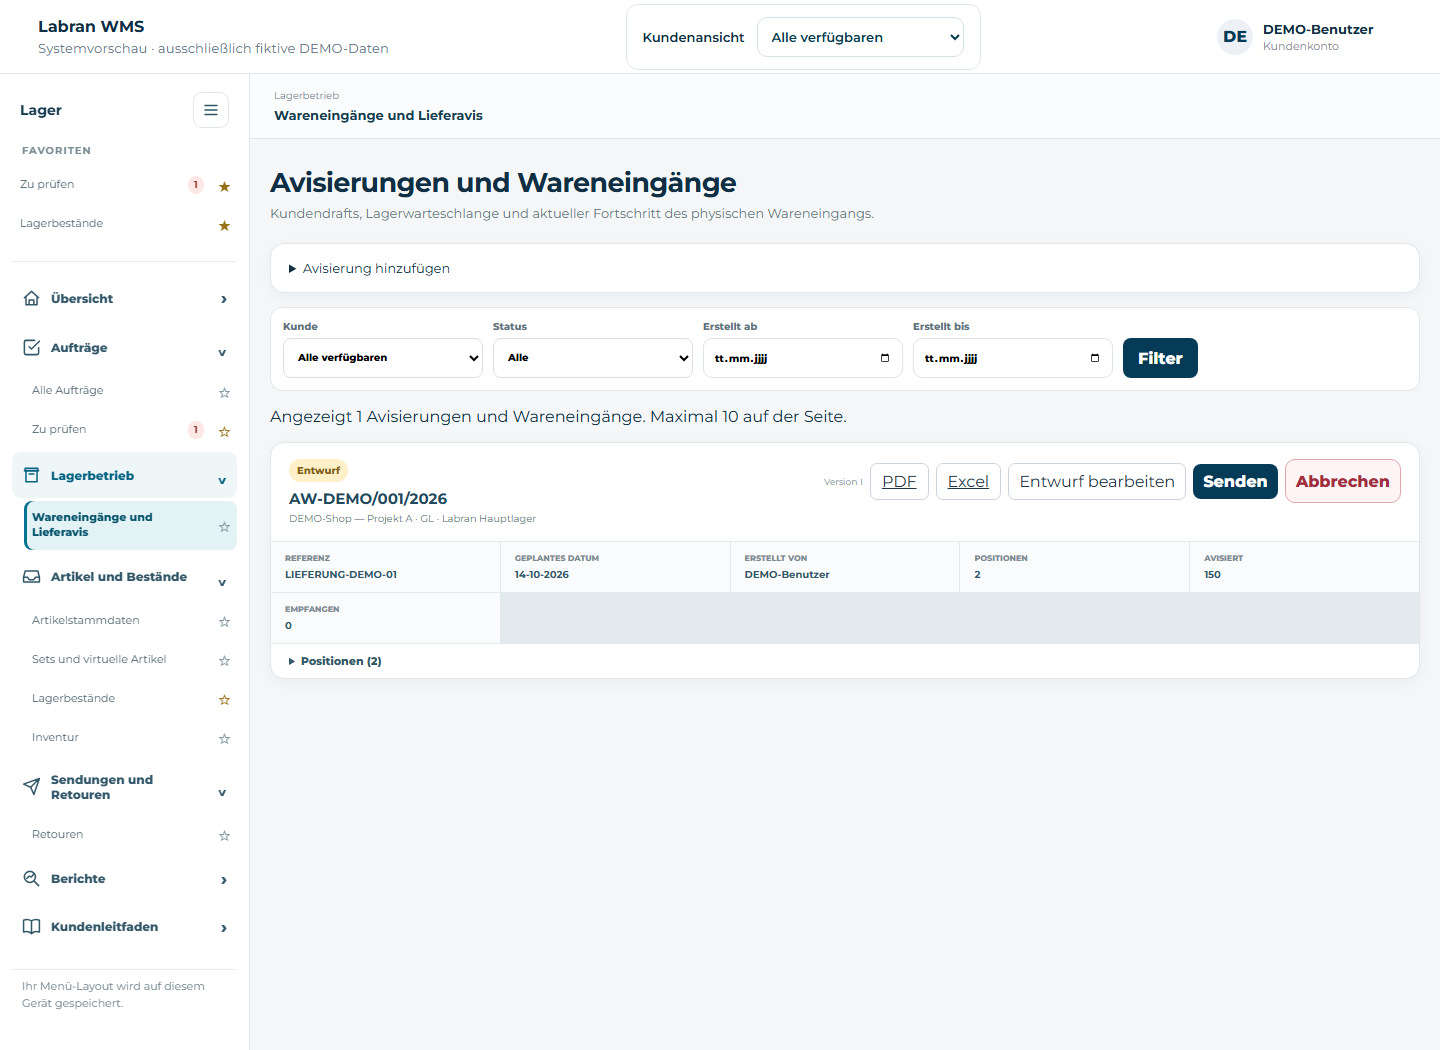
Task: Toggle star next to Wareneingänge und Lieferavis
Action: (224, 526)
